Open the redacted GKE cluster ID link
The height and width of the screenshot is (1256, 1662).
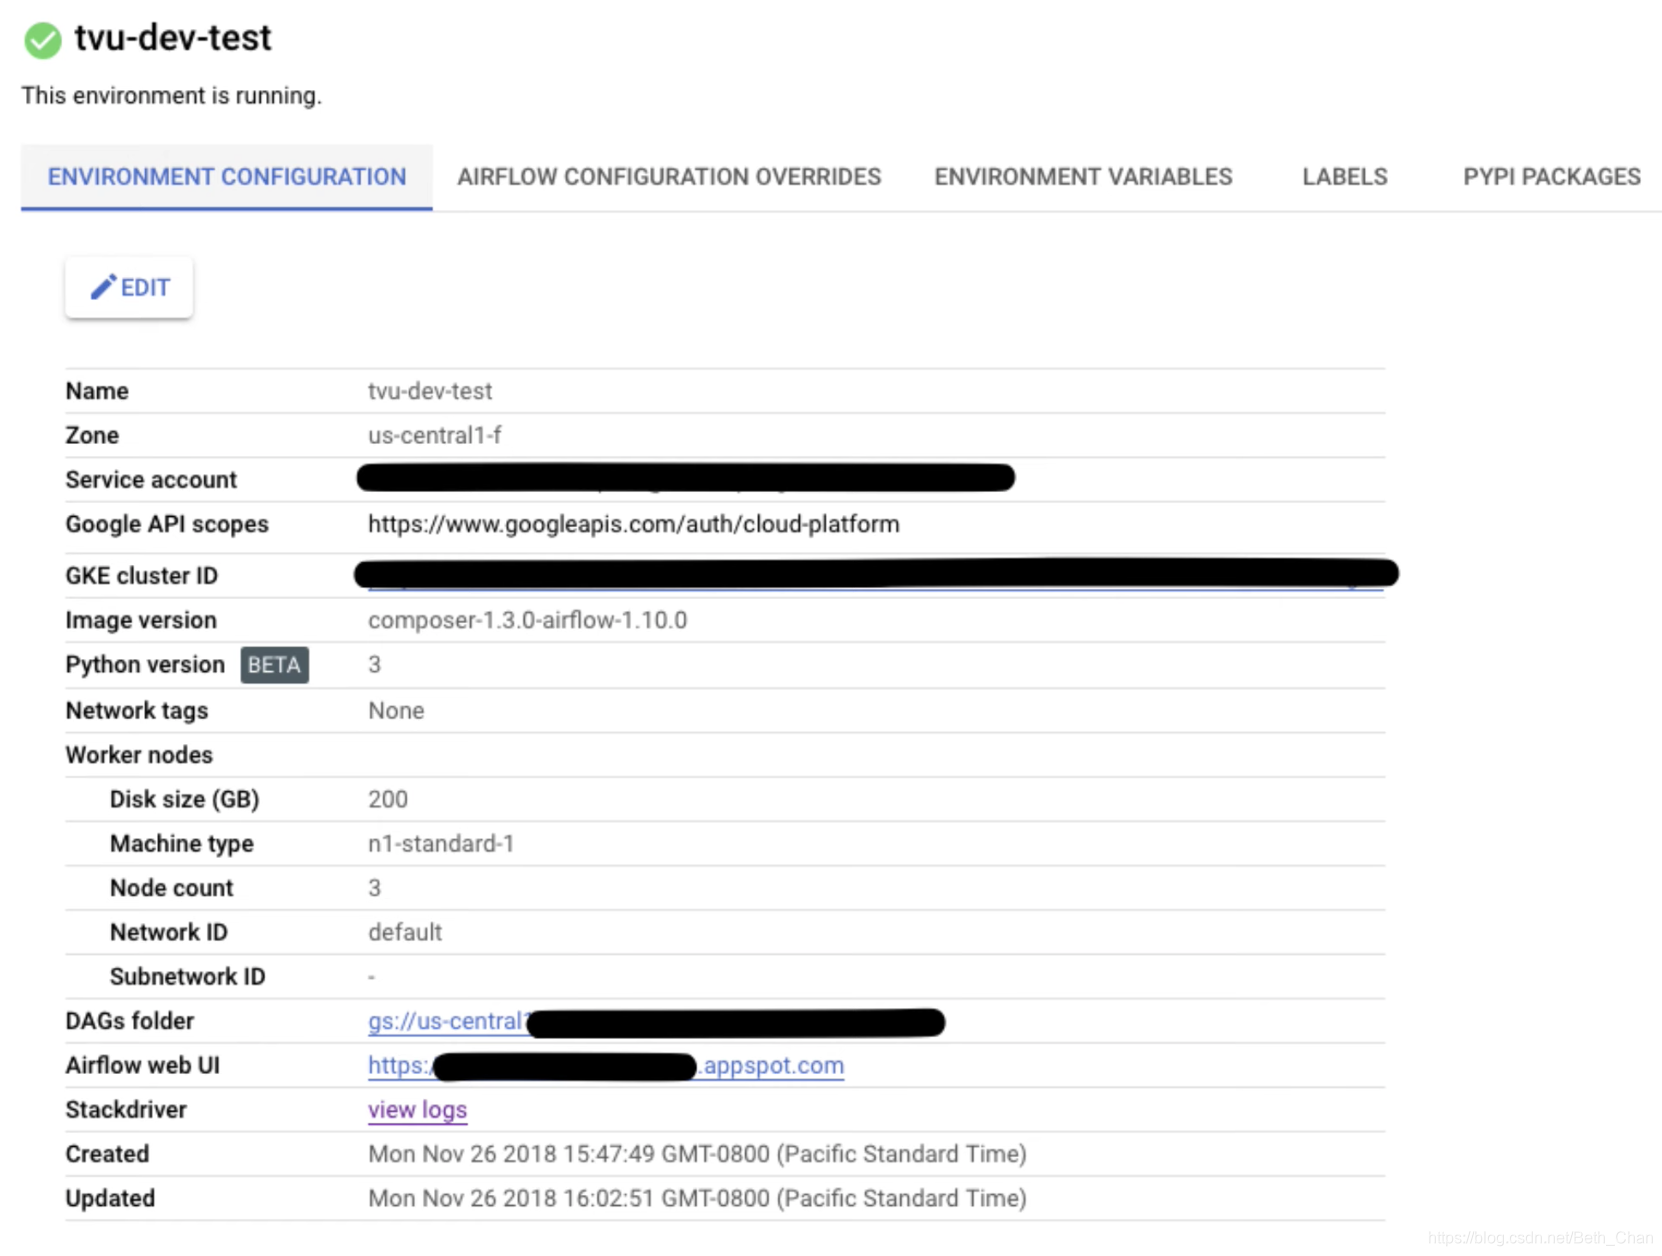point(876,574)
